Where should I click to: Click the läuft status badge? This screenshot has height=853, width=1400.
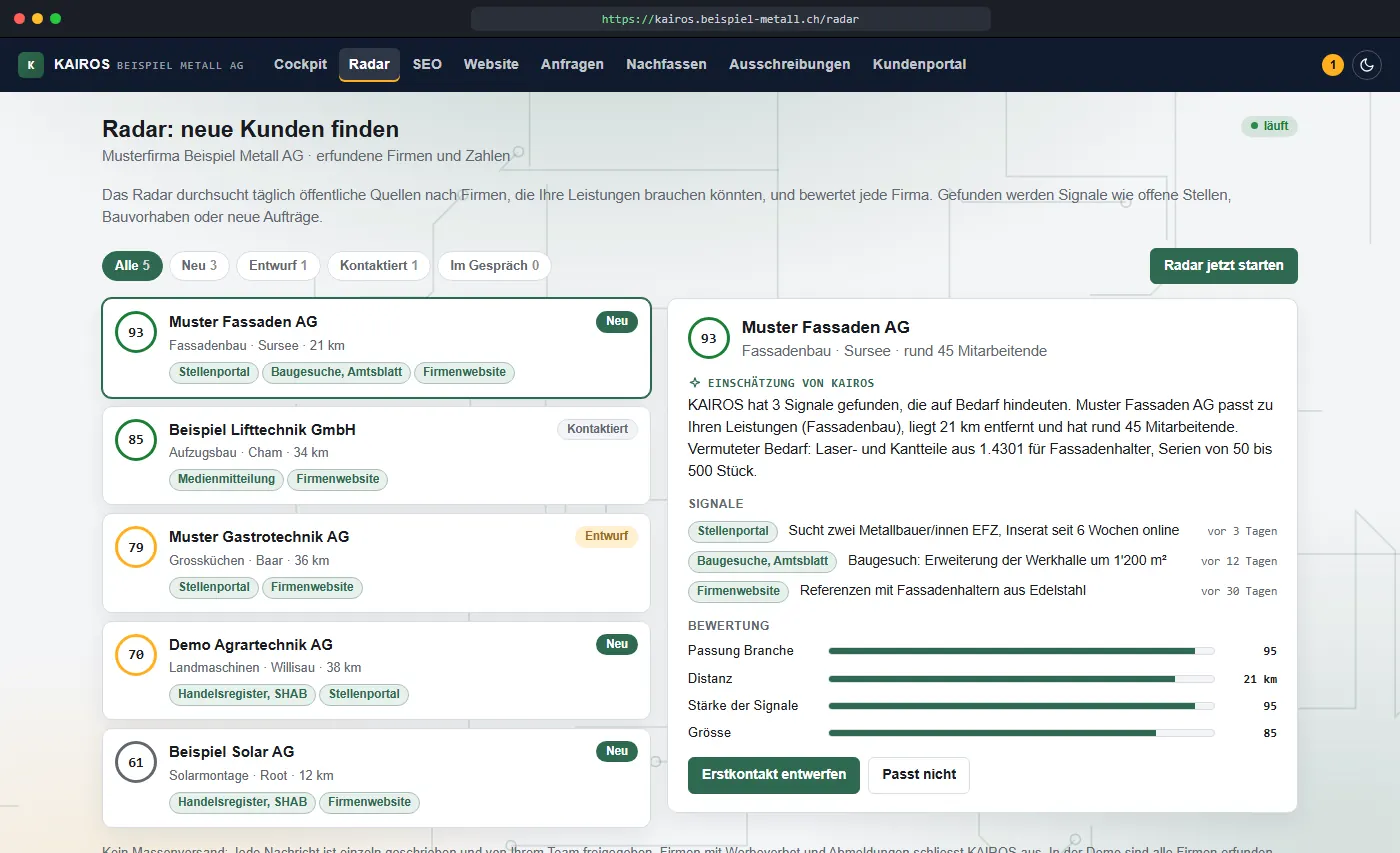(x=1269, y=126)
